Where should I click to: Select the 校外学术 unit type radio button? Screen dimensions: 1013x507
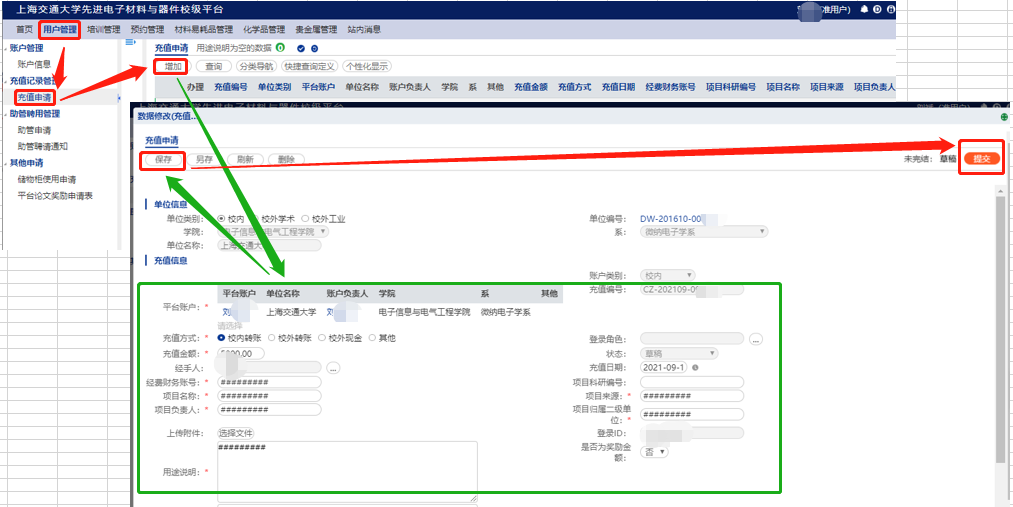pyautogui.click(x=255, y=218)
